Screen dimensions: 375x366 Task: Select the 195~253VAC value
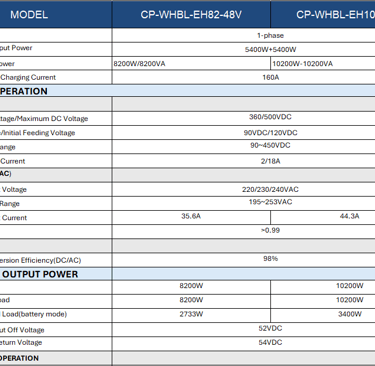click(270, 202)
